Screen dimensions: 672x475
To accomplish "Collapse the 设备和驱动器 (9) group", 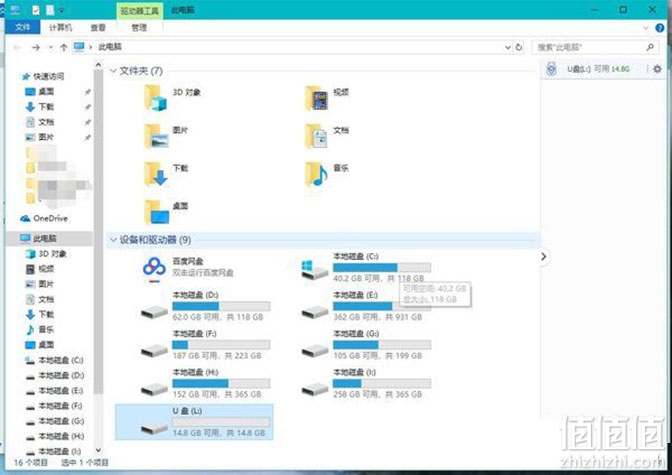I will point(113,240).
